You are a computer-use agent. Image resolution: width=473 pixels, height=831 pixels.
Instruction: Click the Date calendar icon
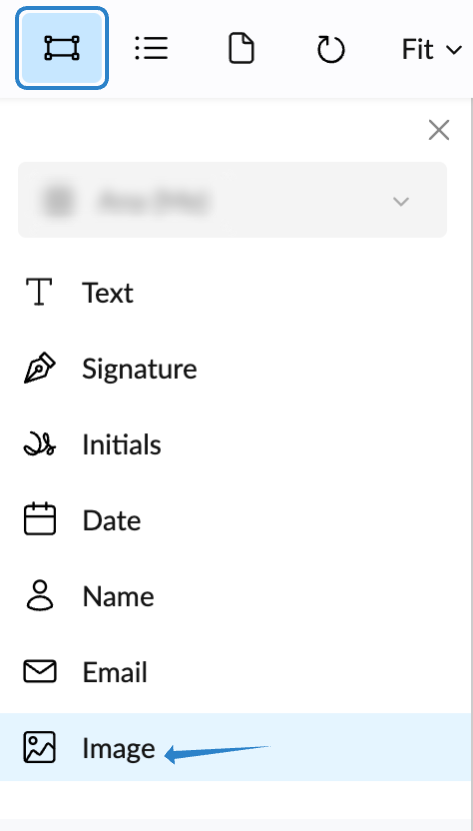40,519
